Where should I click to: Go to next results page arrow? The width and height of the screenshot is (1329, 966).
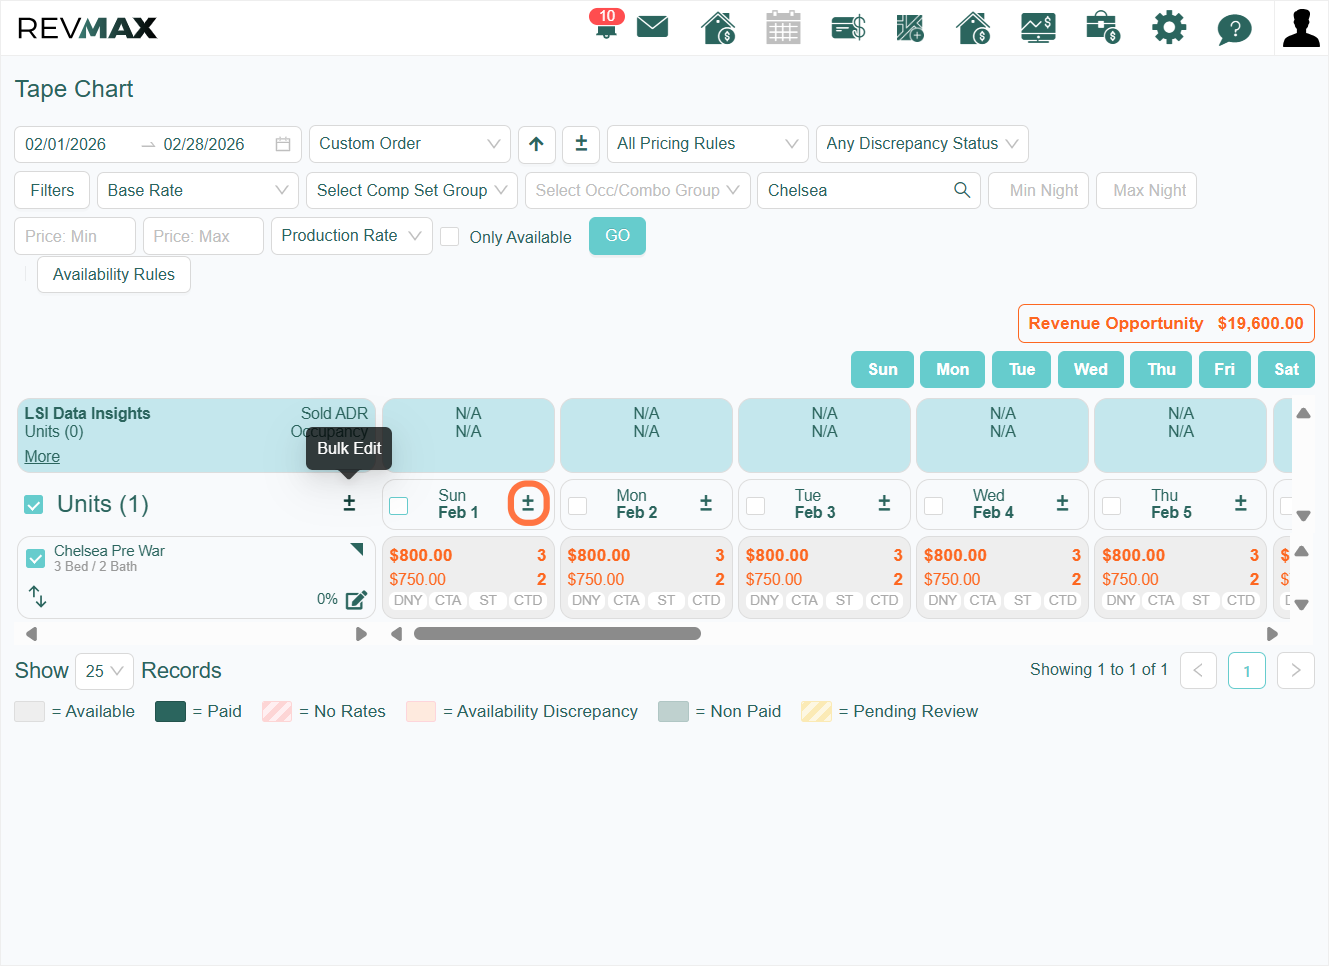click(1296, 670)
